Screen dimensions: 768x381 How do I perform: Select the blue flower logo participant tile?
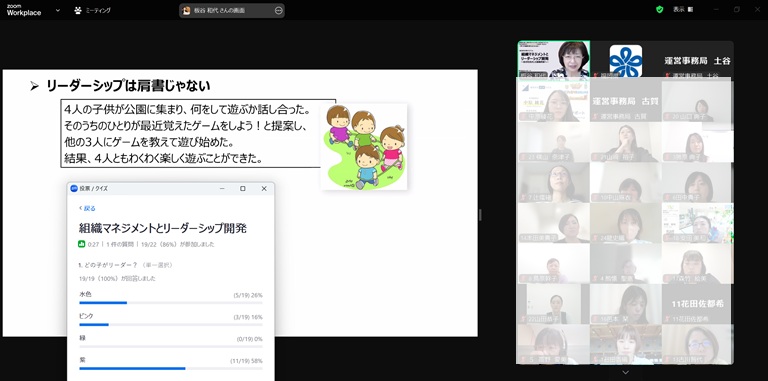click(x=625, y=59)
